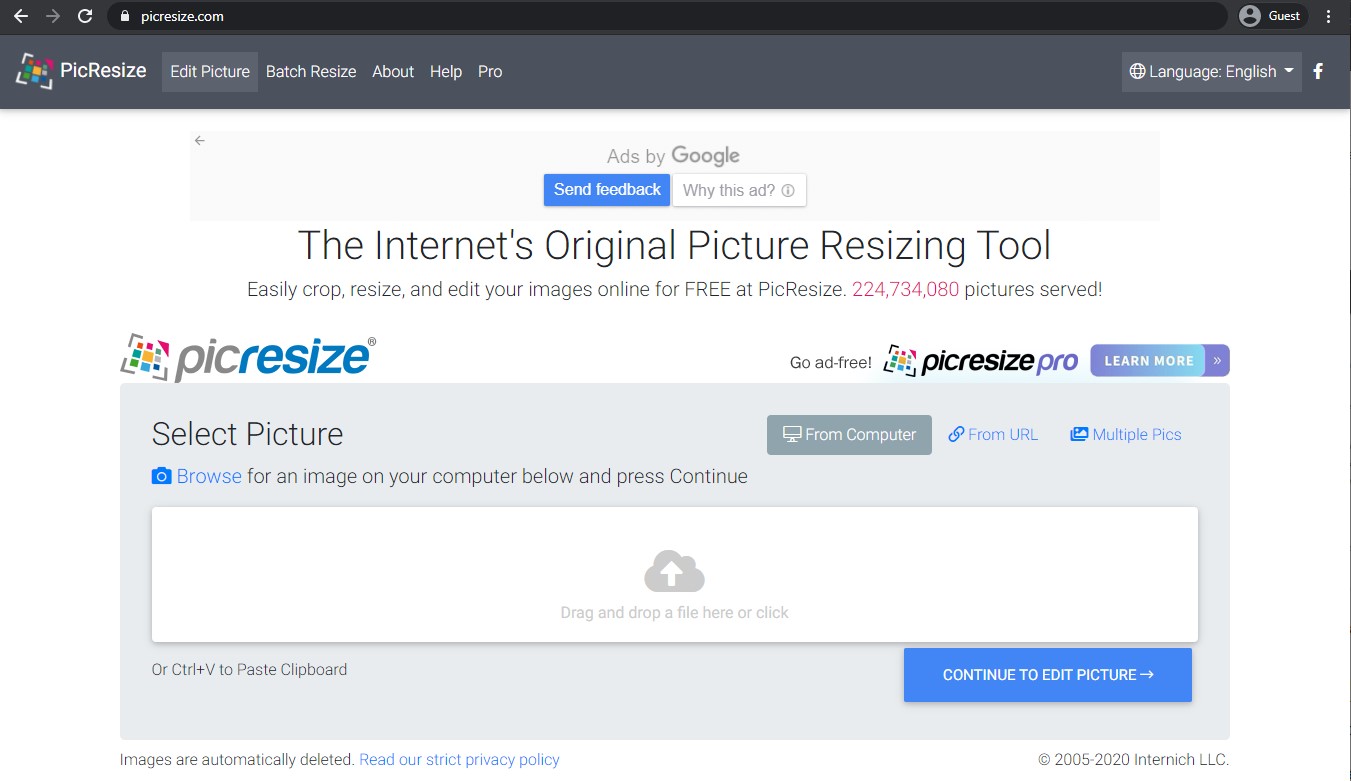Click the Why this ad? button
1351x781 pixels.
[739, 190]
